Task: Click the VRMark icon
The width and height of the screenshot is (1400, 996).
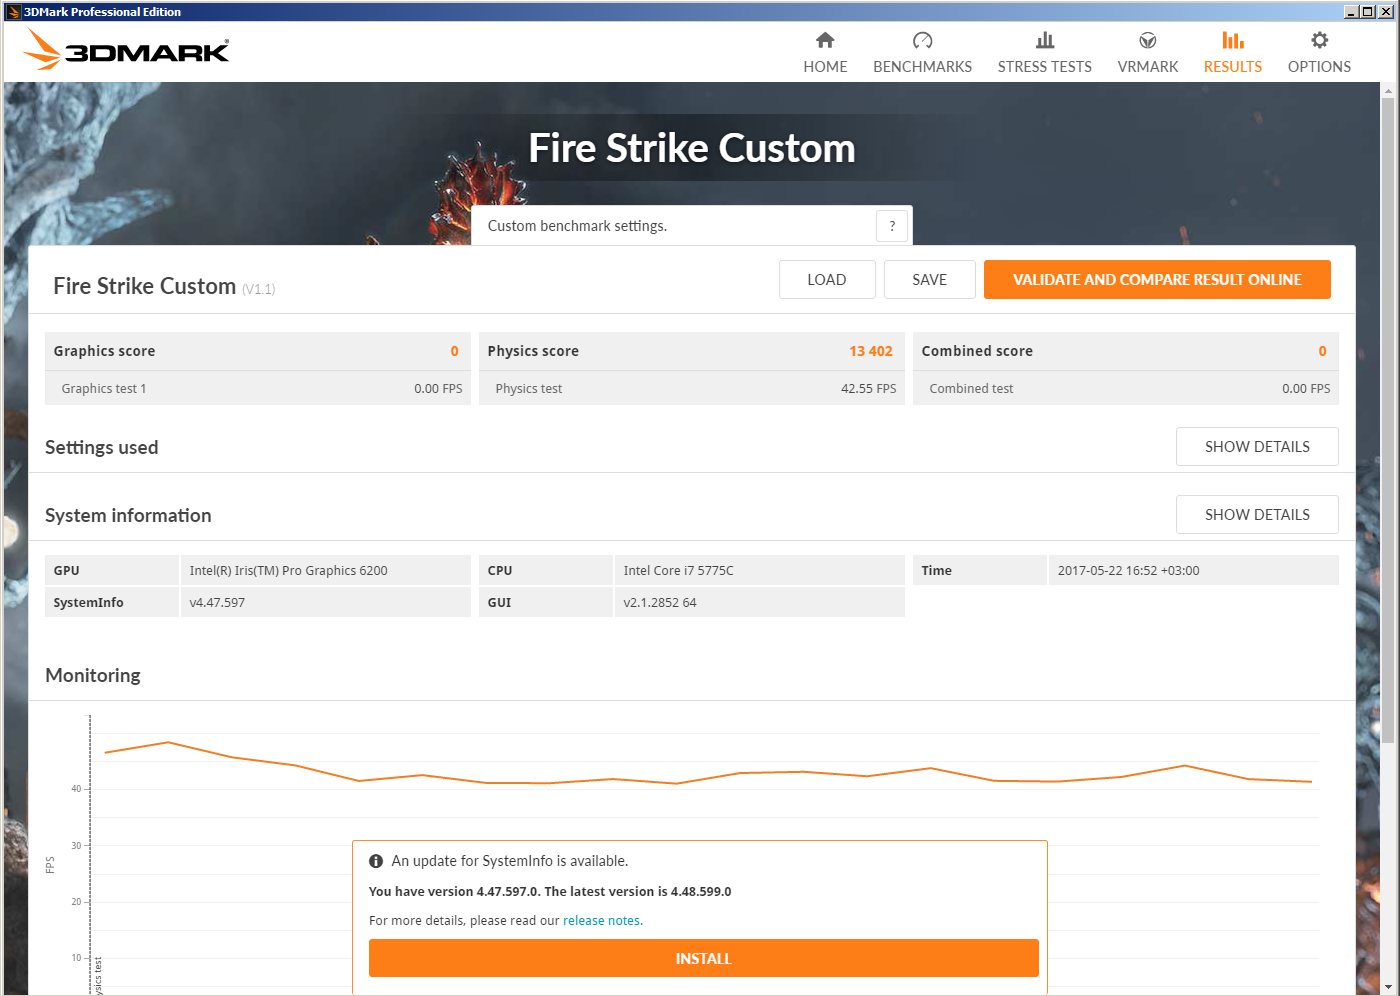Action: click(1148, 40)
